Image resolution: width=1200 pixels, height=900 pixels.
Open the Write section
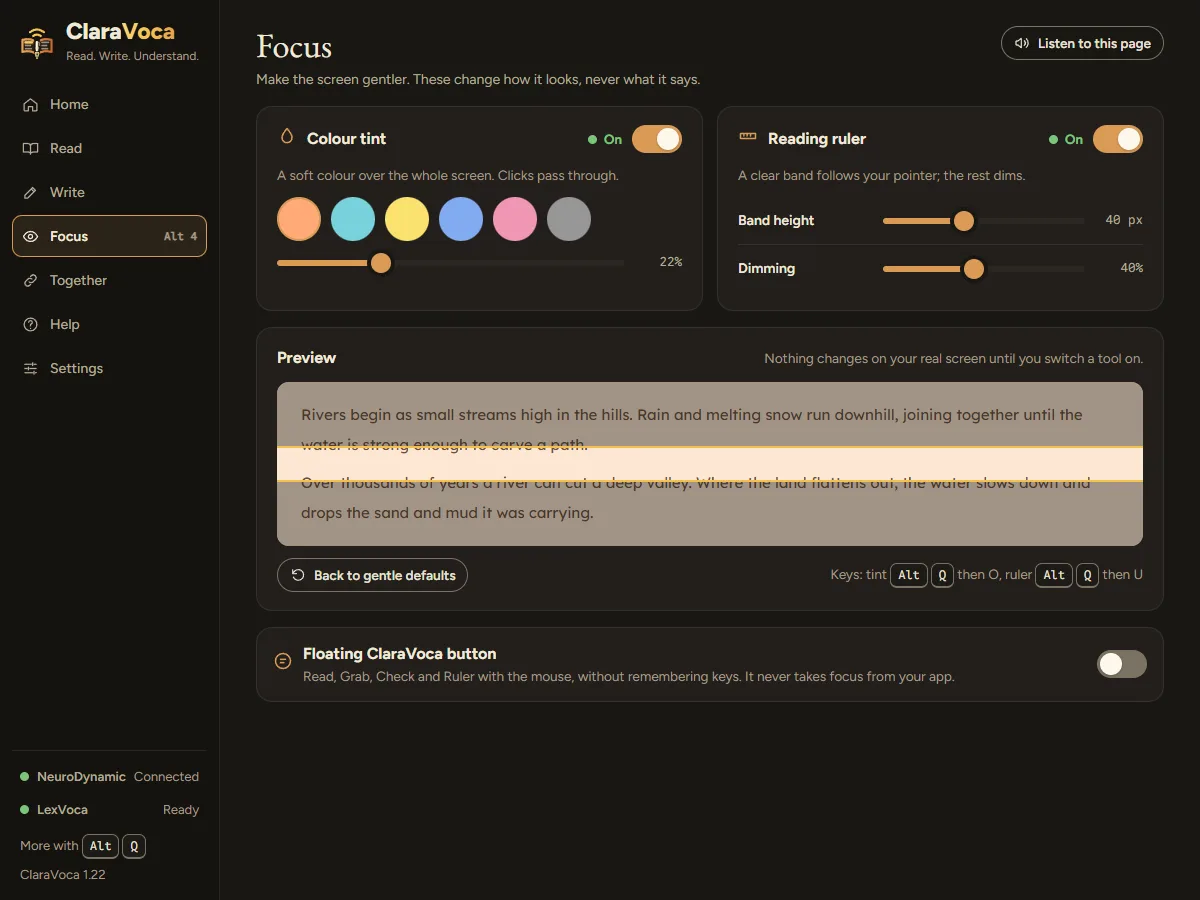[109, 192]
